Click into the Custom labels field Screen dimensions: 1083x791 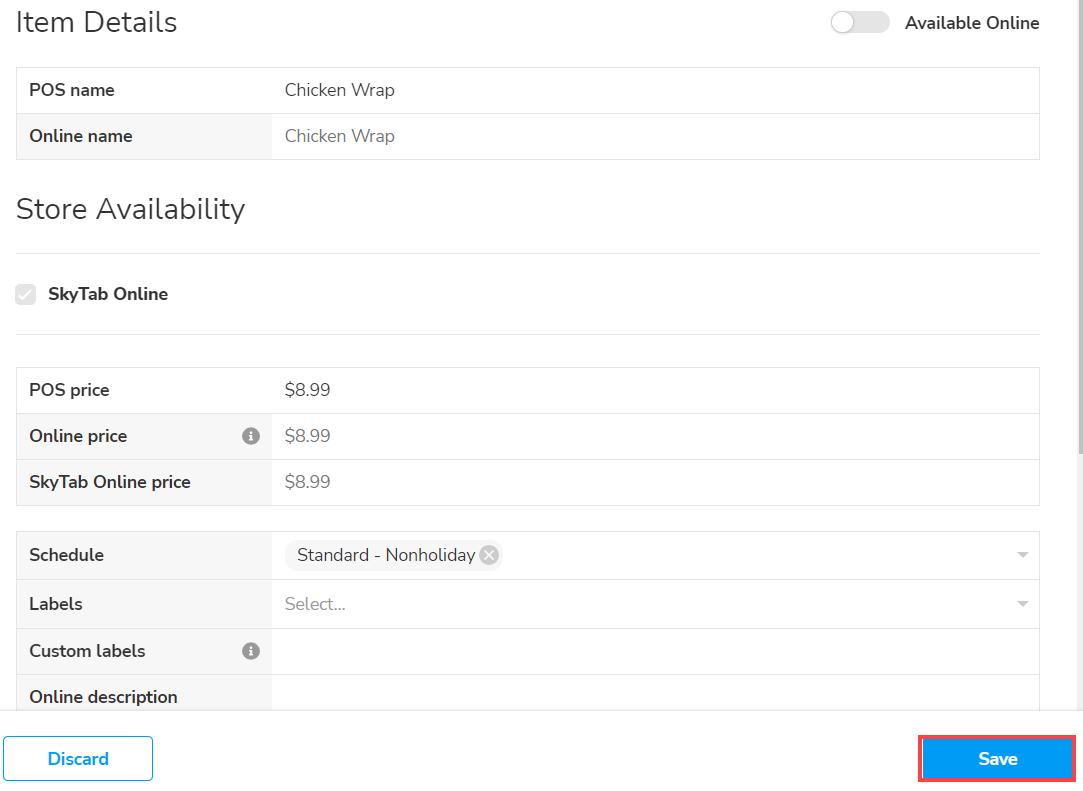(x=655, y=651)
